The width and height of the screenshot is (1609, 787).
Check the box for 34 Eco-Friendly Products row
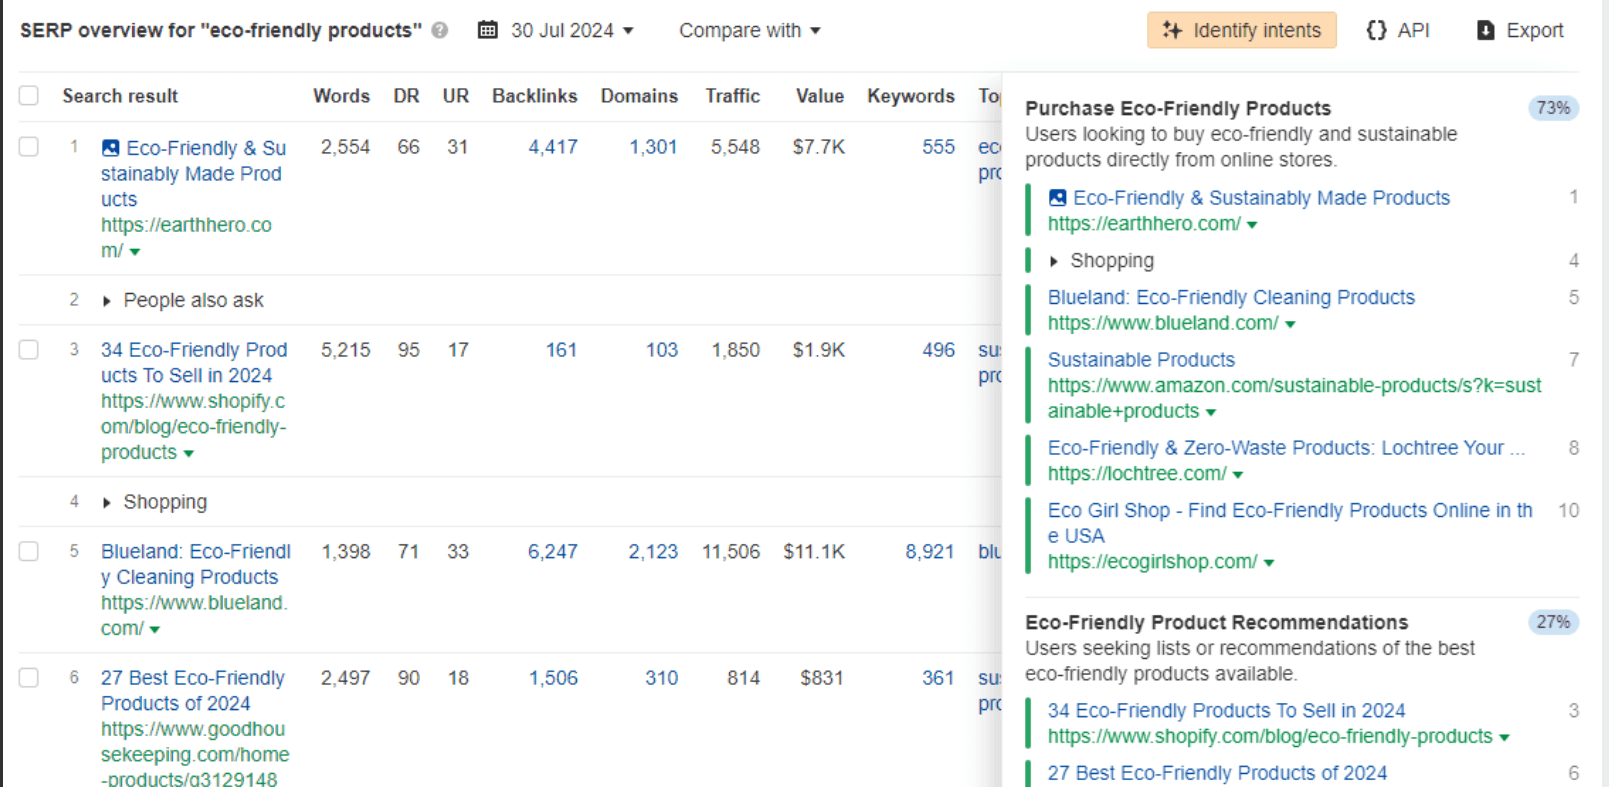point(29,349)
